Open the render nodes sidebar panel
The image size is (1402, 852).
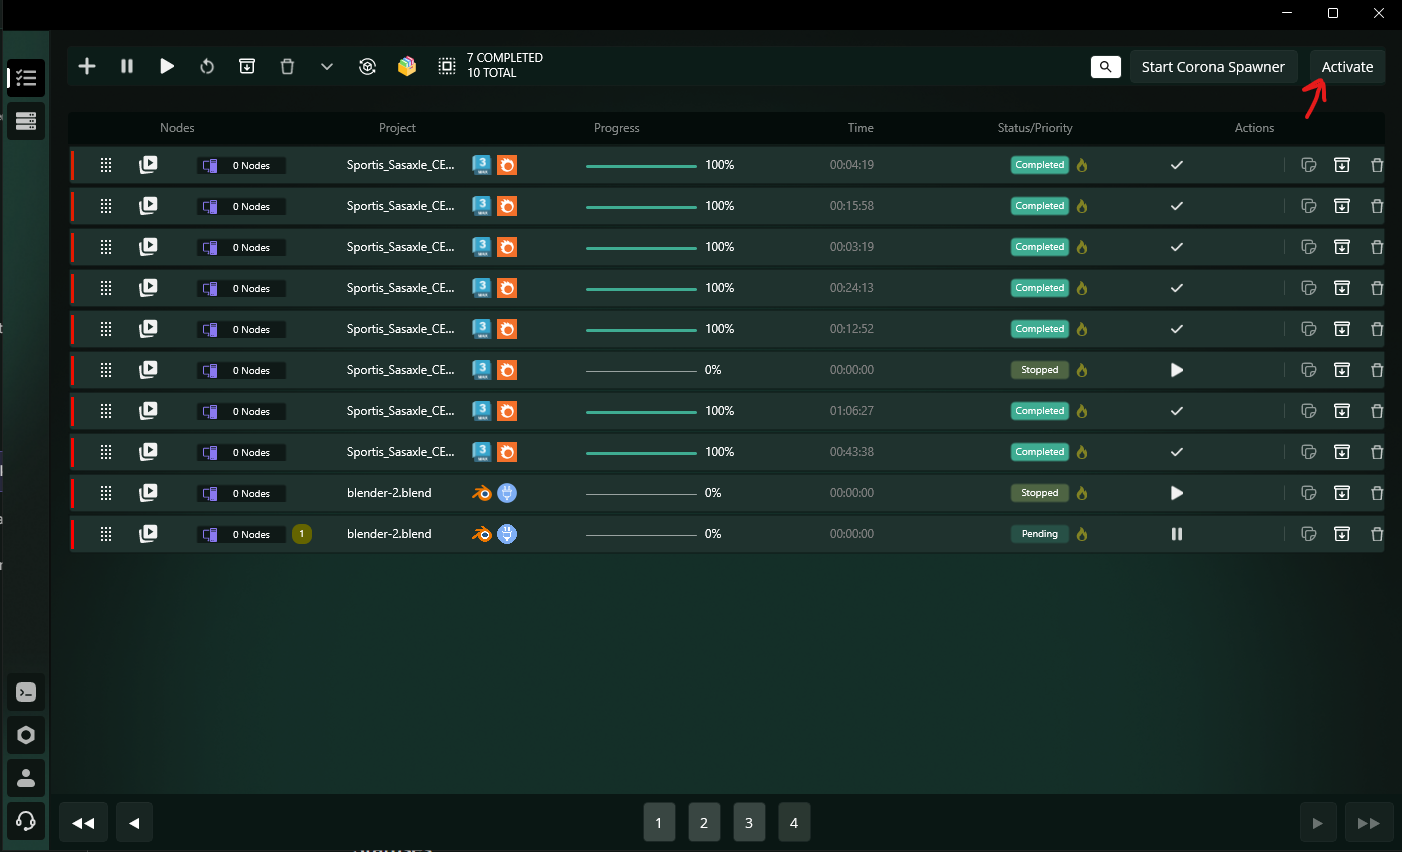[x=26, y=121]
